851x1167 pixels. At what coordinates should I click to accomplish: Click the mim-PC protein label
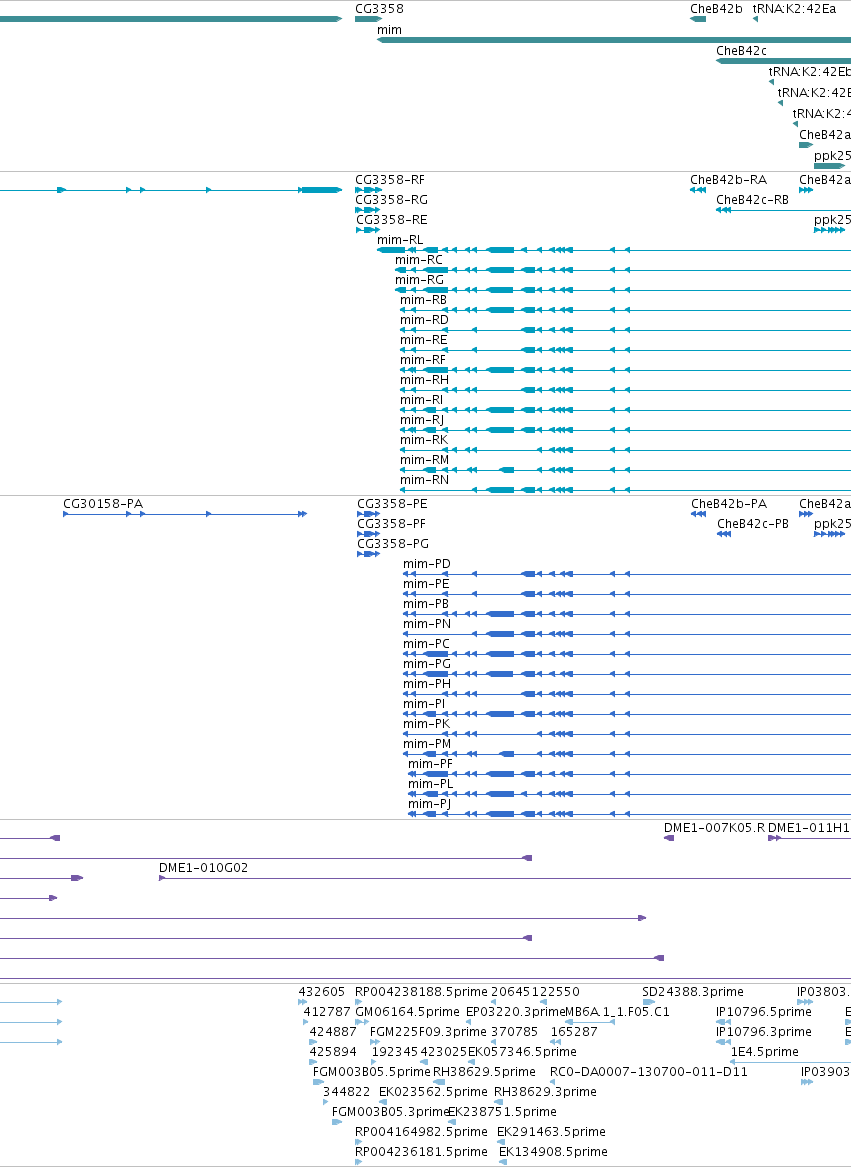coord(426,645)
